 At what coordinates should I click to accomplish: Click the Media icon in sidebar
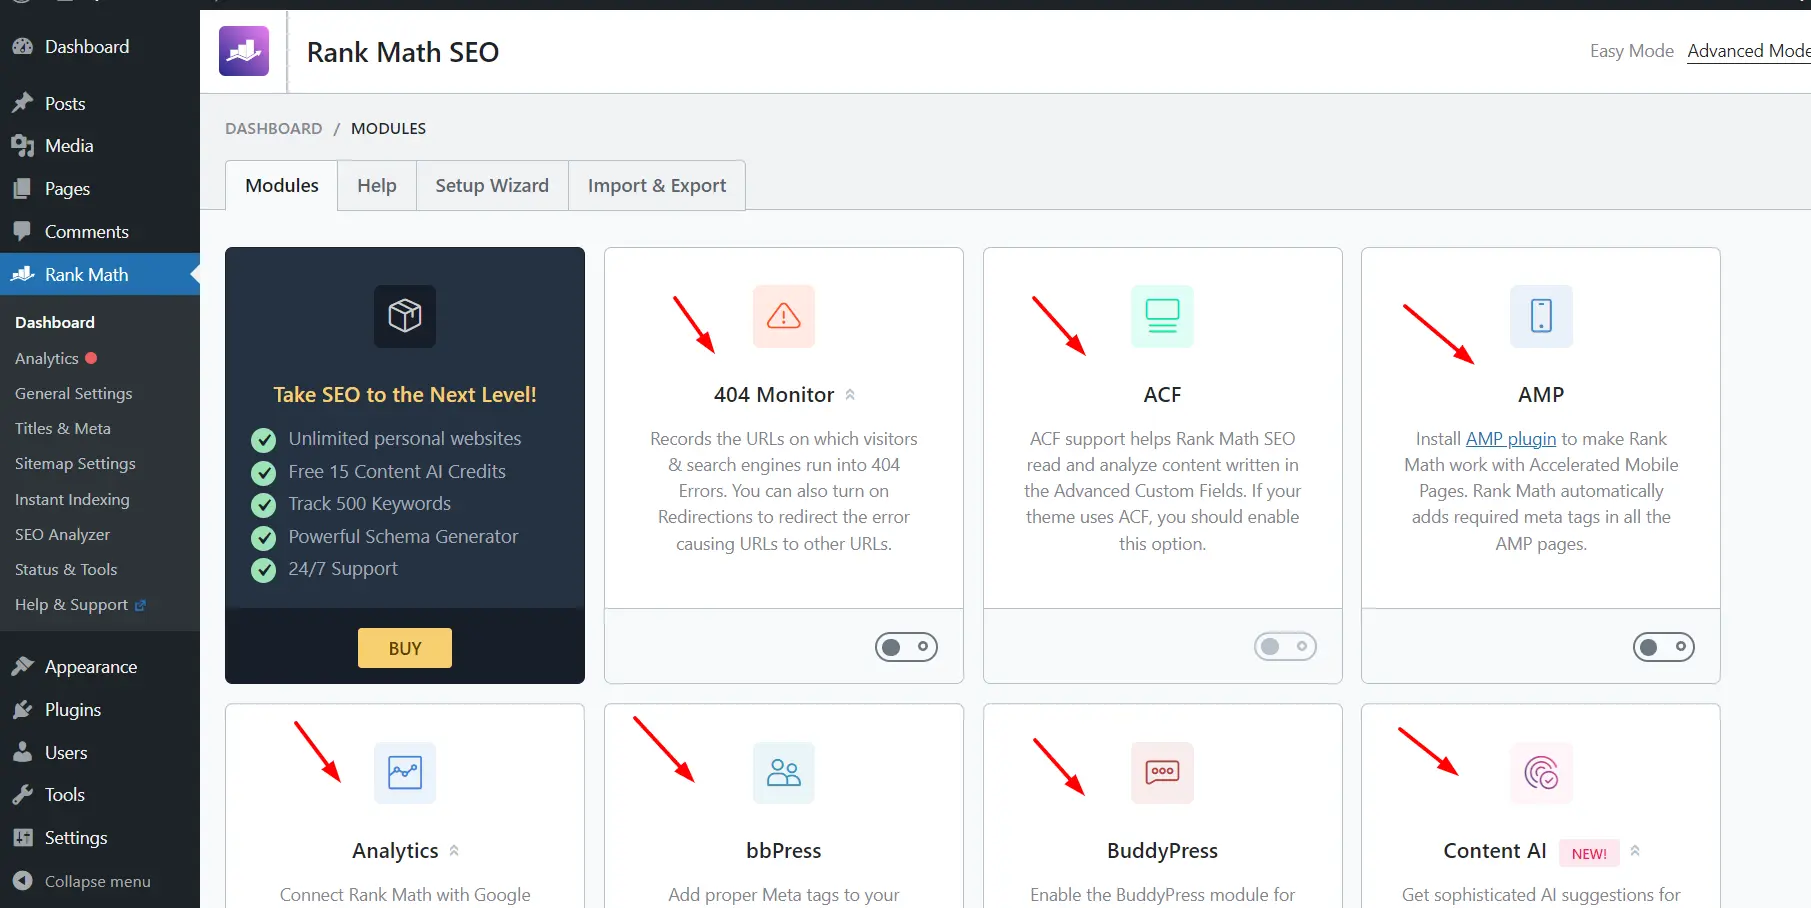(x=22, y=146)
